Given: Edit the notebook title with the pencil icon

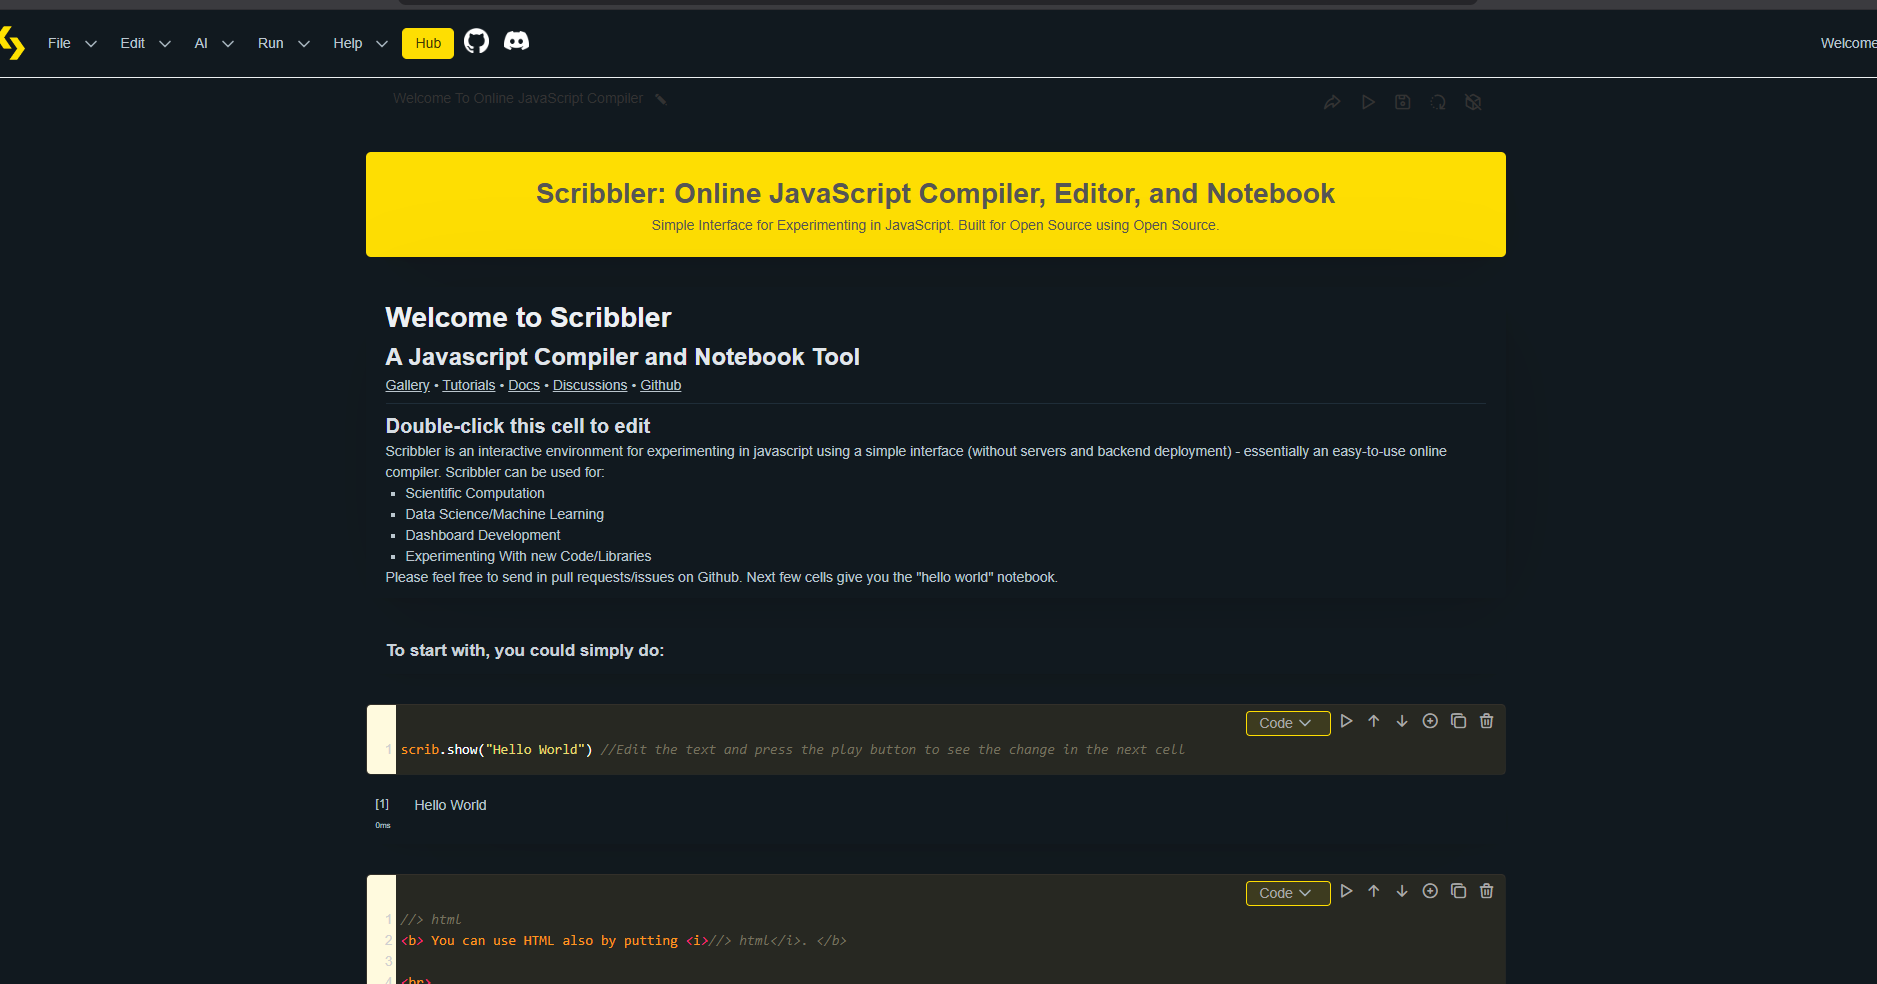Looking at the screenshot, I should [x=661, y=98].
